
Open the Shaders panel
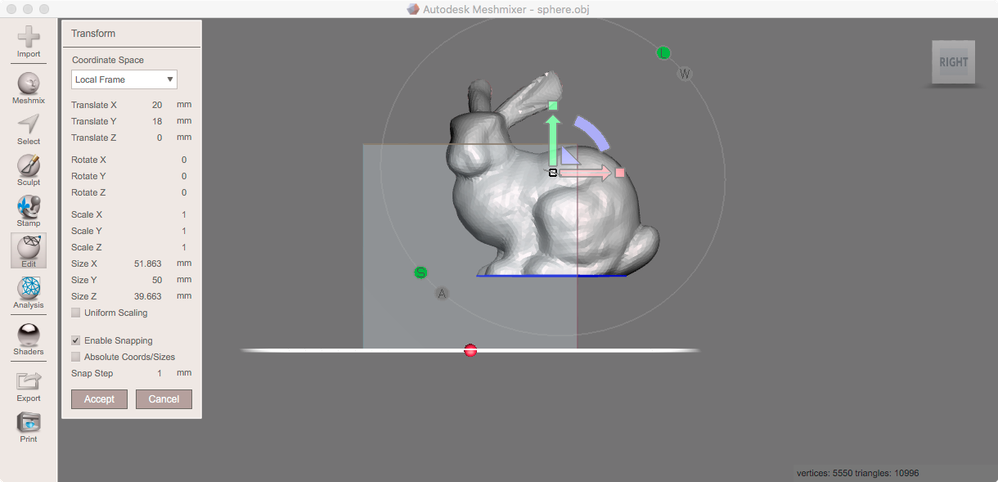29,339
